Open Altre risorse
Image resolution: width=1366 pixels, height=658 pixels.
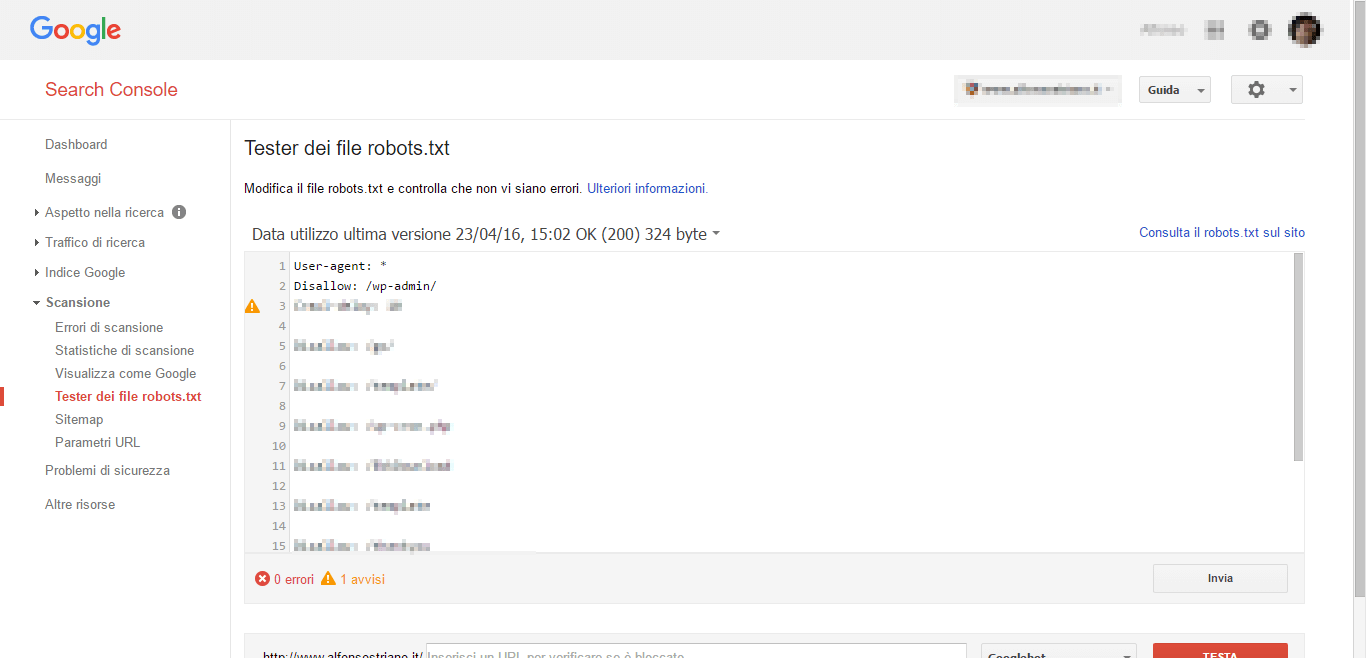(x=80, y=504)
